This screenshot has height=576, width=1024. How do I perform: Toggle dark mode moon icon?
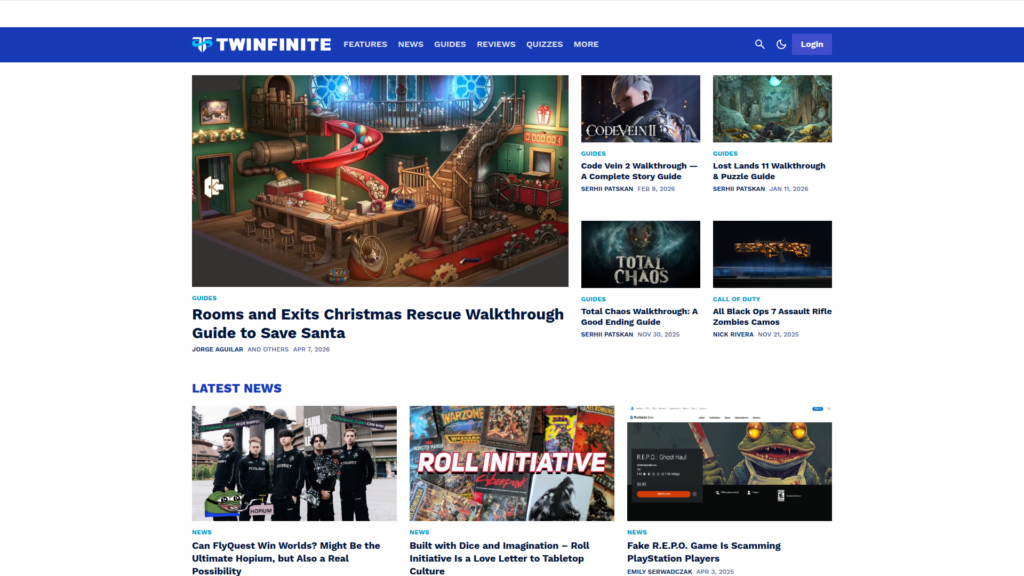780,44
